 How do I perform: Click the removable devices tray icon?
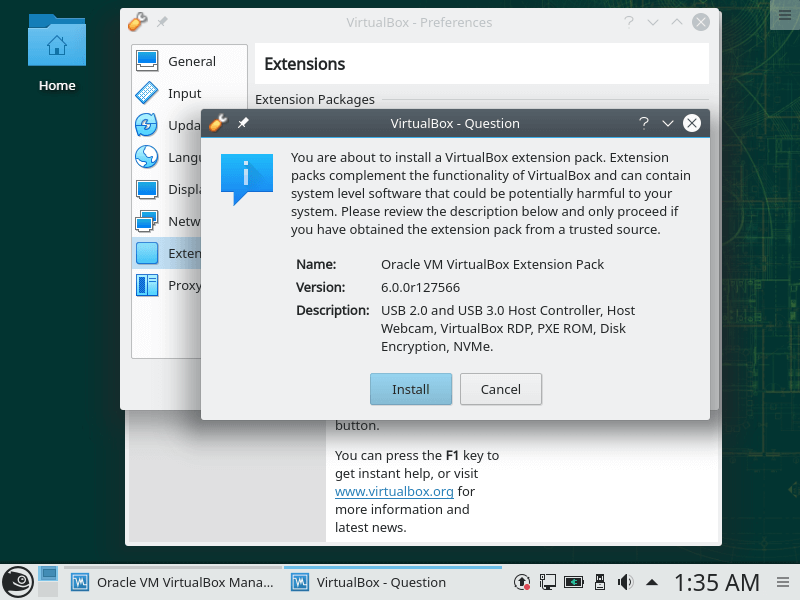599,582
